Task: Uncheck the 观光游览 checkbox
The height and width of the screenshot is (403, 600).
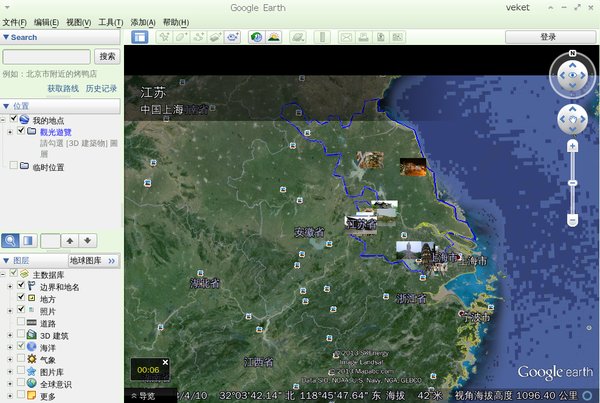Action: [21, 131]
